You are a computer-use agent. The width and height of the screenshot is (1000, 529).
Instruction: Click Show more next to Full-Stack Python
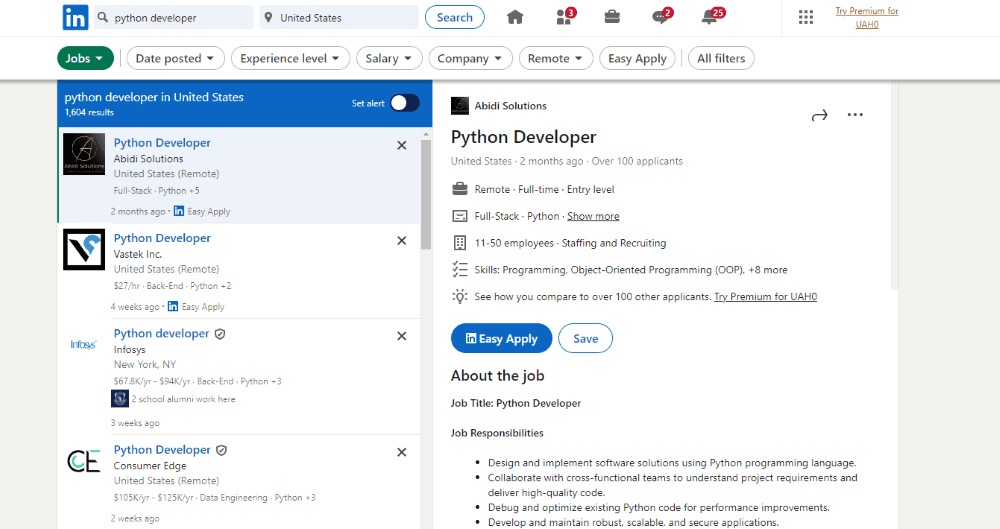pos(593,216)
